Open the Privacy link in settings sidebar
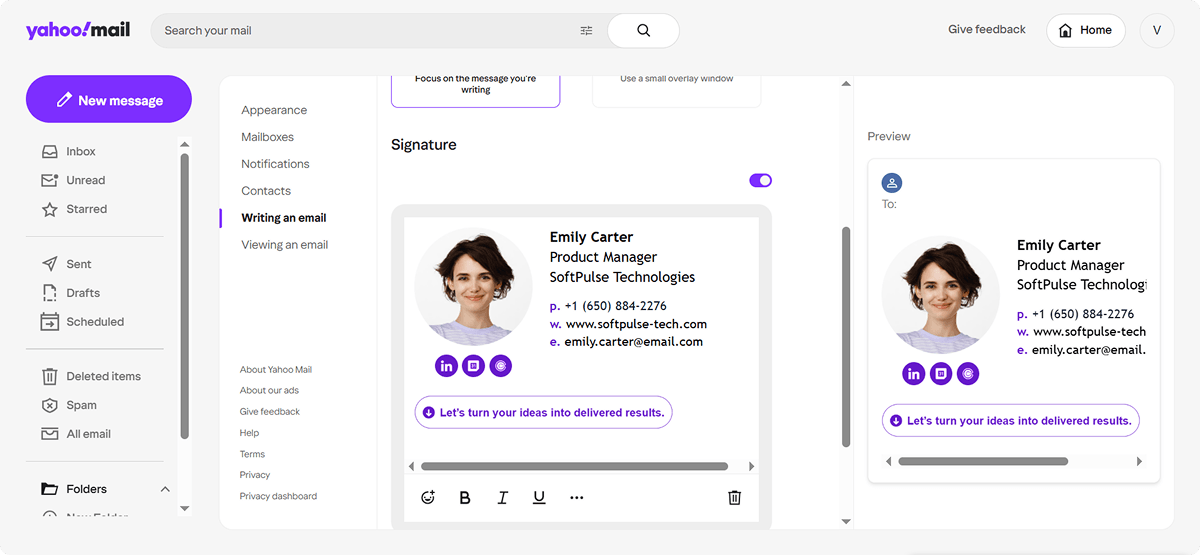 point(255,475)
